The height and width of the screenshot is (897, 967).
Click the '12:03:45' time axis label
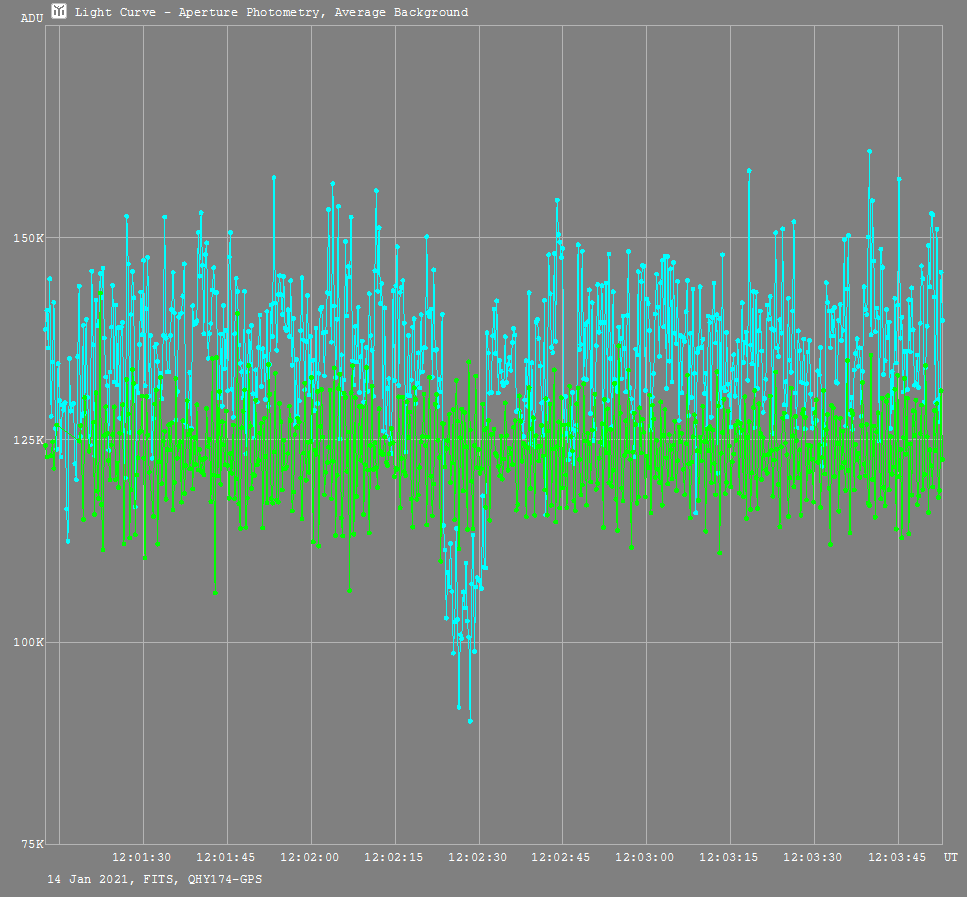(x=897, y=858)
